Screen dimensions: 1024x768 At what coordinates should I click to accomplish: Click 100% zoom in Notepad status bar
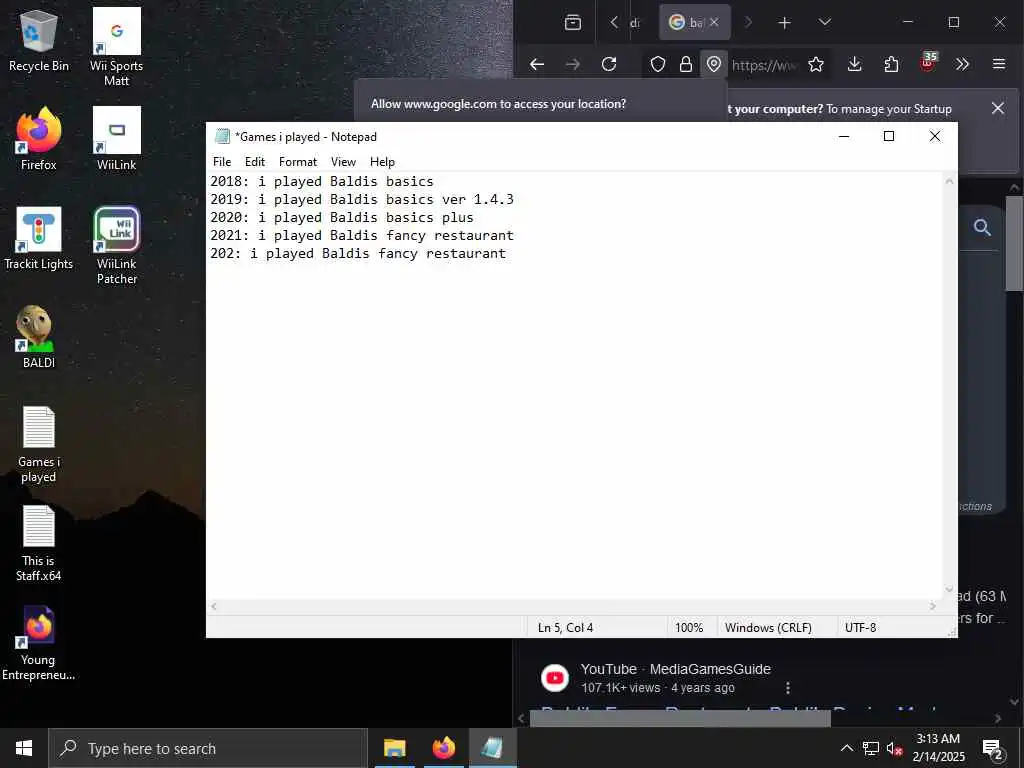(x=689, y=628)
